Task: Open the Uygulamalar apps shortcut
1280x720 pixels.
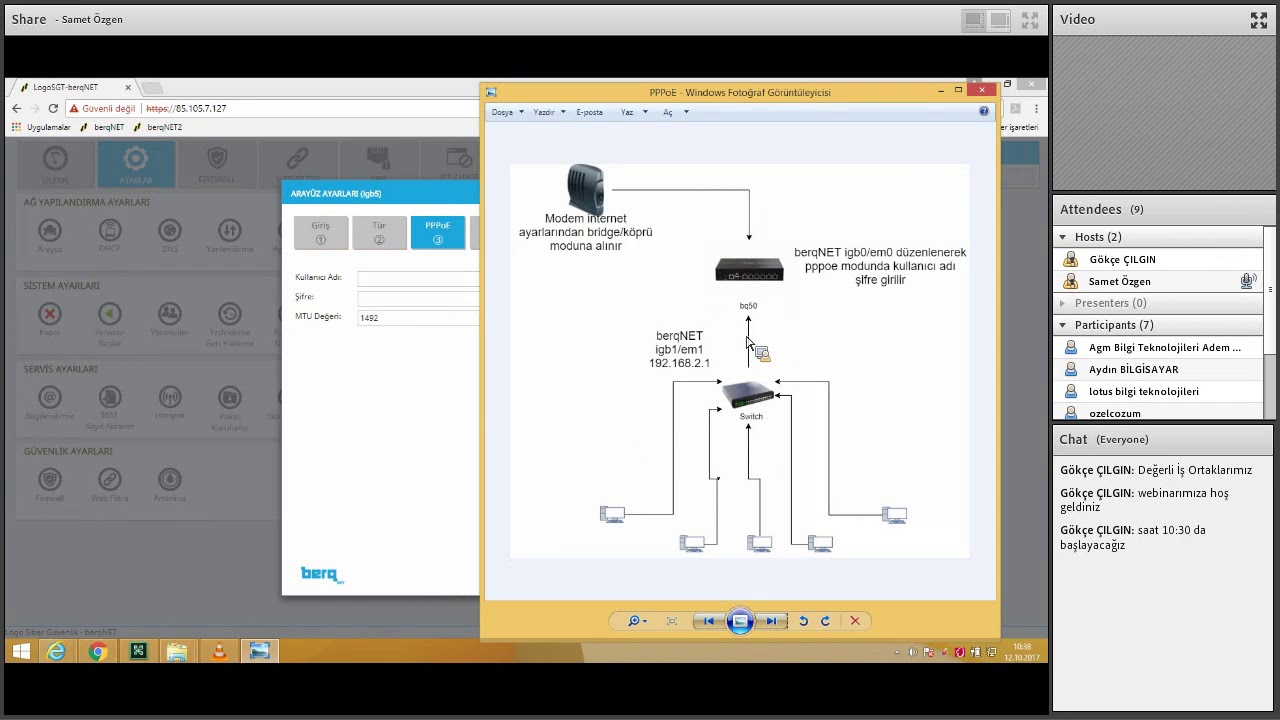Action: coord(42,127)
